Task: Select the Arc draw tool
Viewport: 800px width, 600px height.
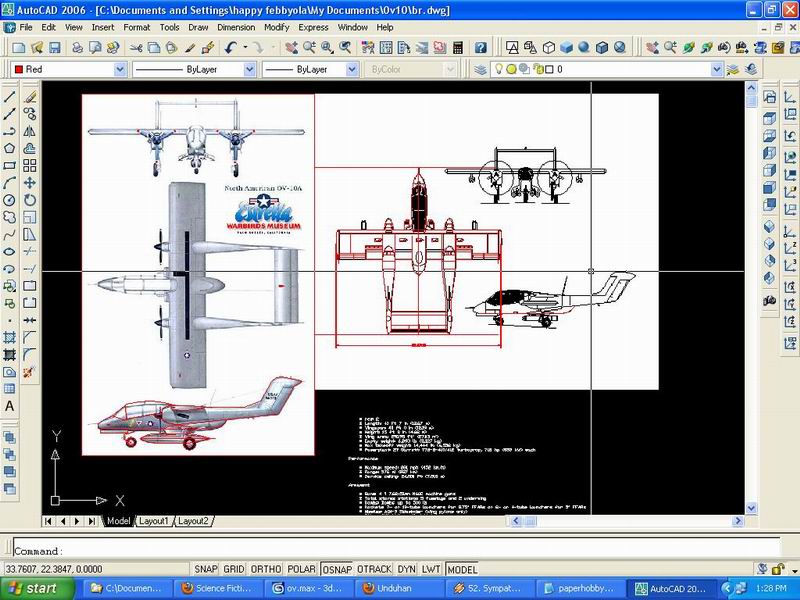Action: pyautogui.click(x=9, y=183)
